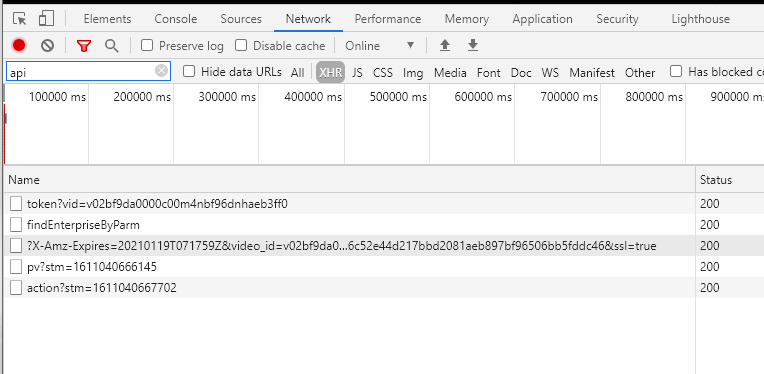
Task: Filter requests by Font type
Action: pos(488,73)
